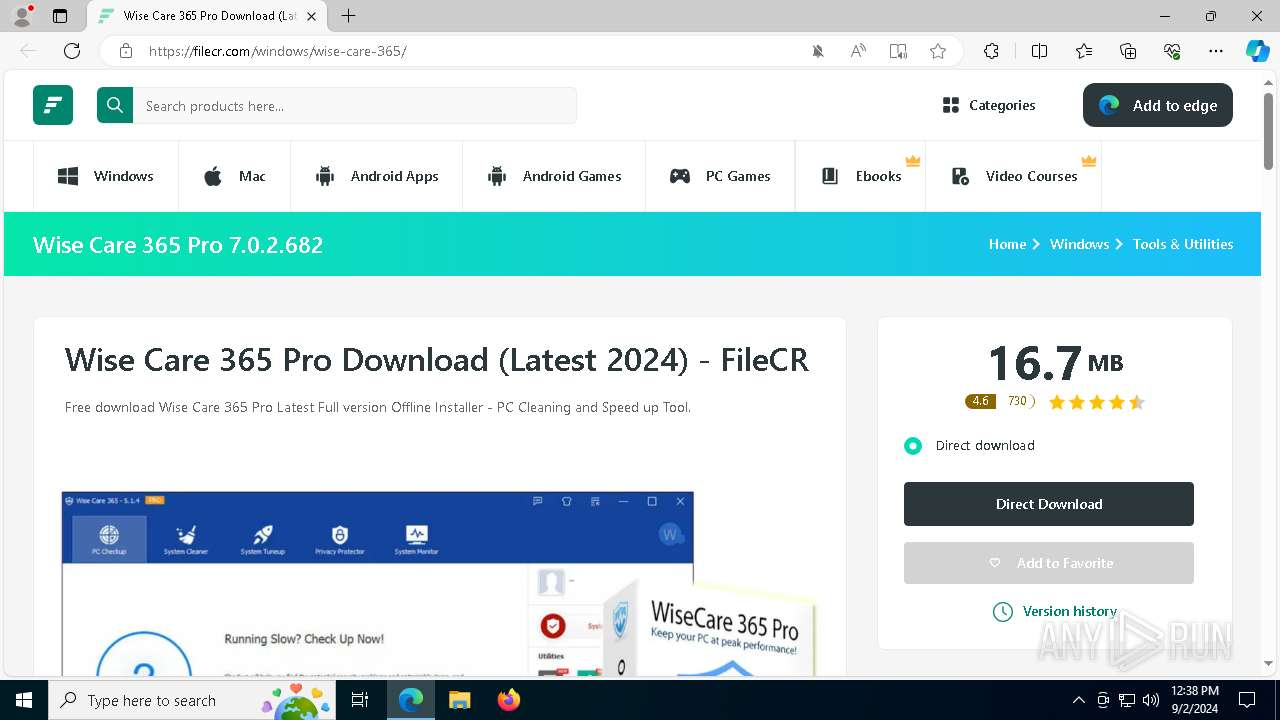Close the Wise Care 365 browser tab
The image size is (1280, 720).
click(x=312, y=16)
